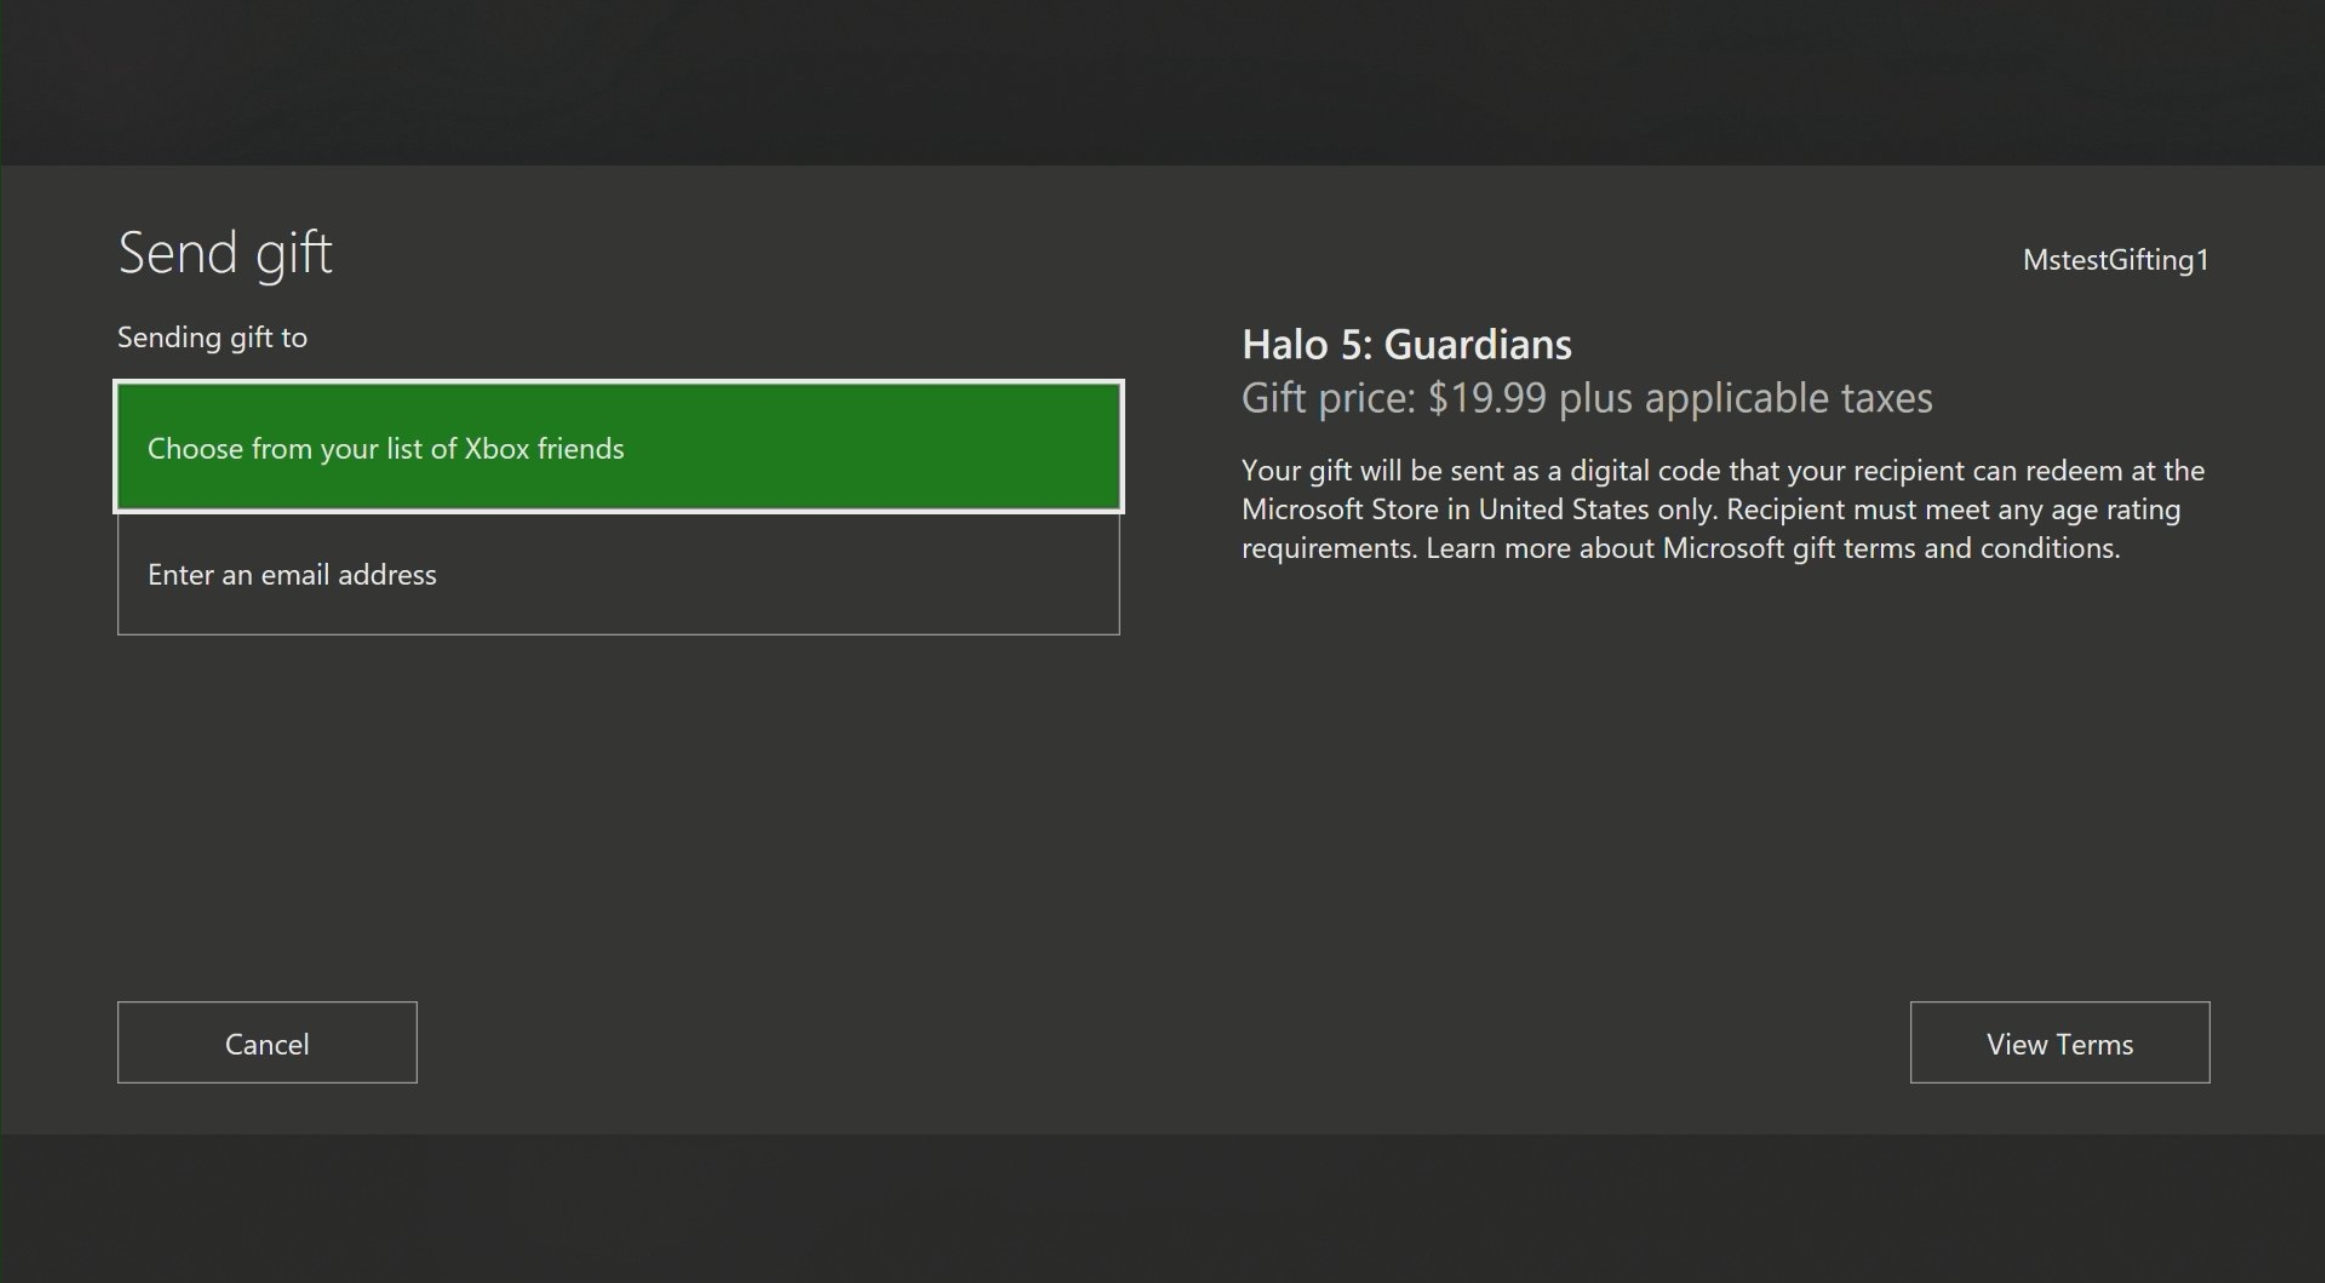Select Choose from your list of Xbox friends

619,447
